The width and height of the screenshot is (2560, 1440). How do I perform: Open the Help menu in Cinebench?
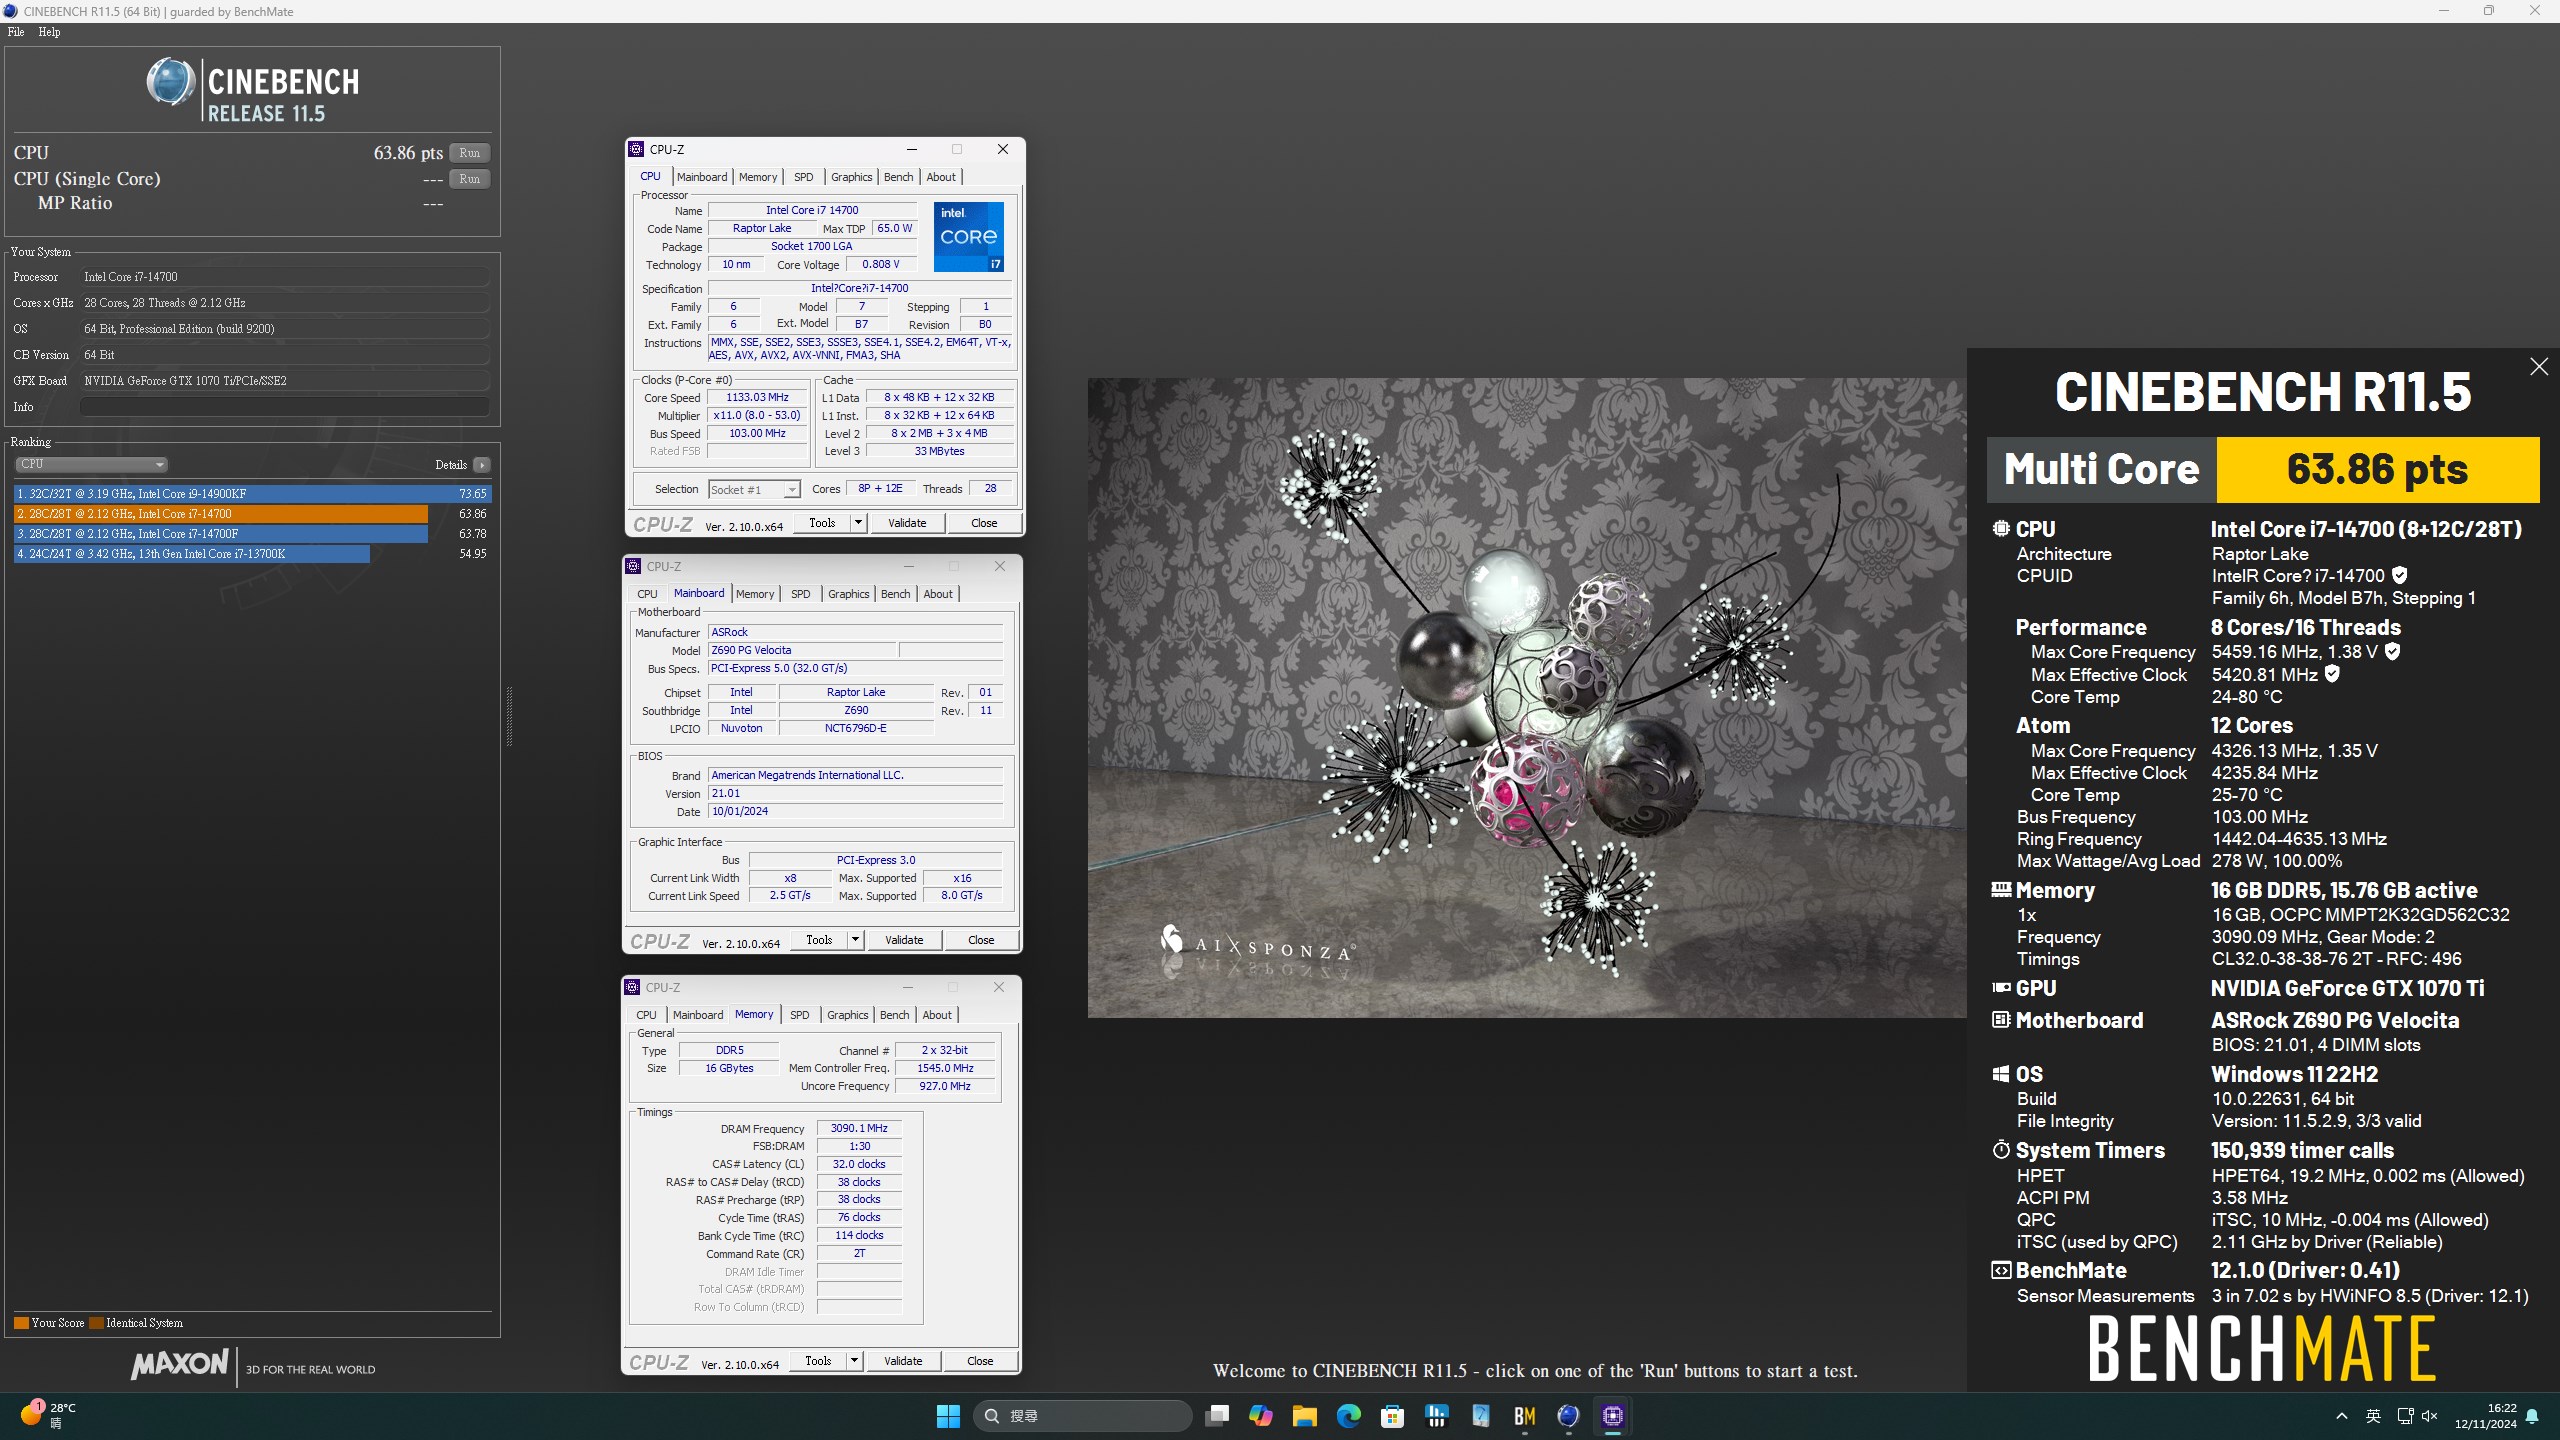pyautogui.click(x=49, y=32)
